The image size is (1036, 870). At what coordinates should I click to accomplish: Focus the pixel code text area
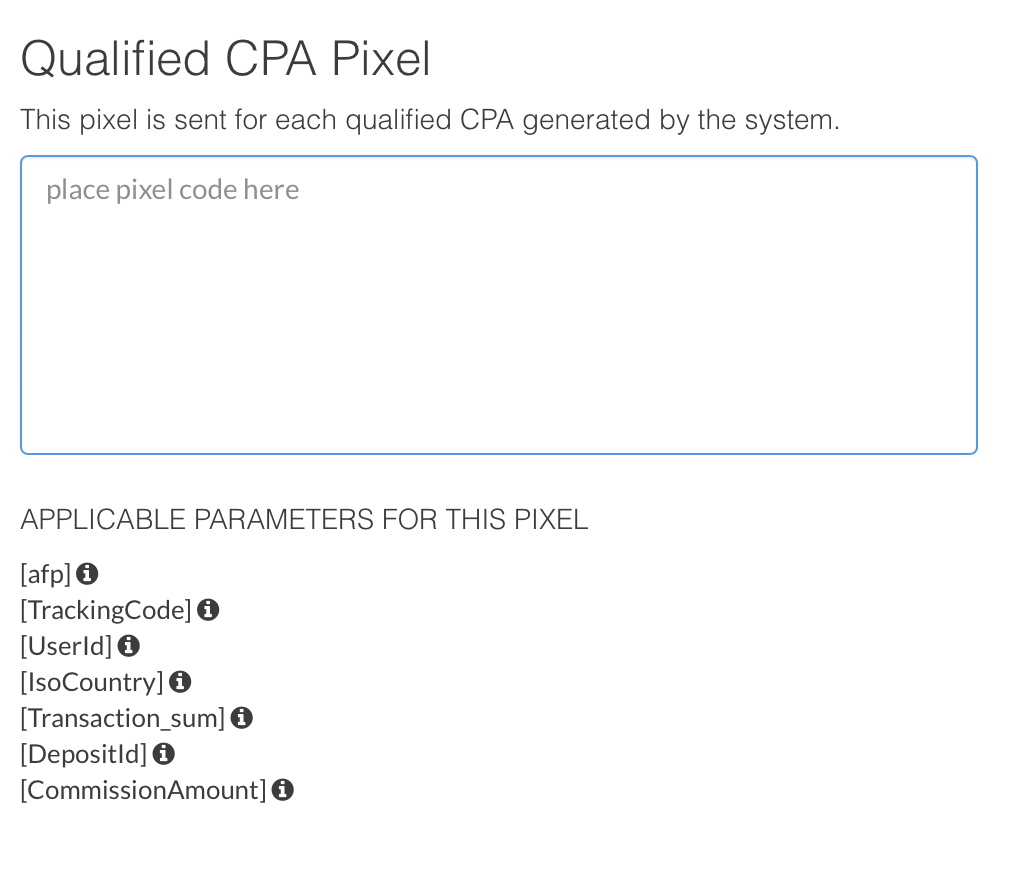(x=499, y=305)
